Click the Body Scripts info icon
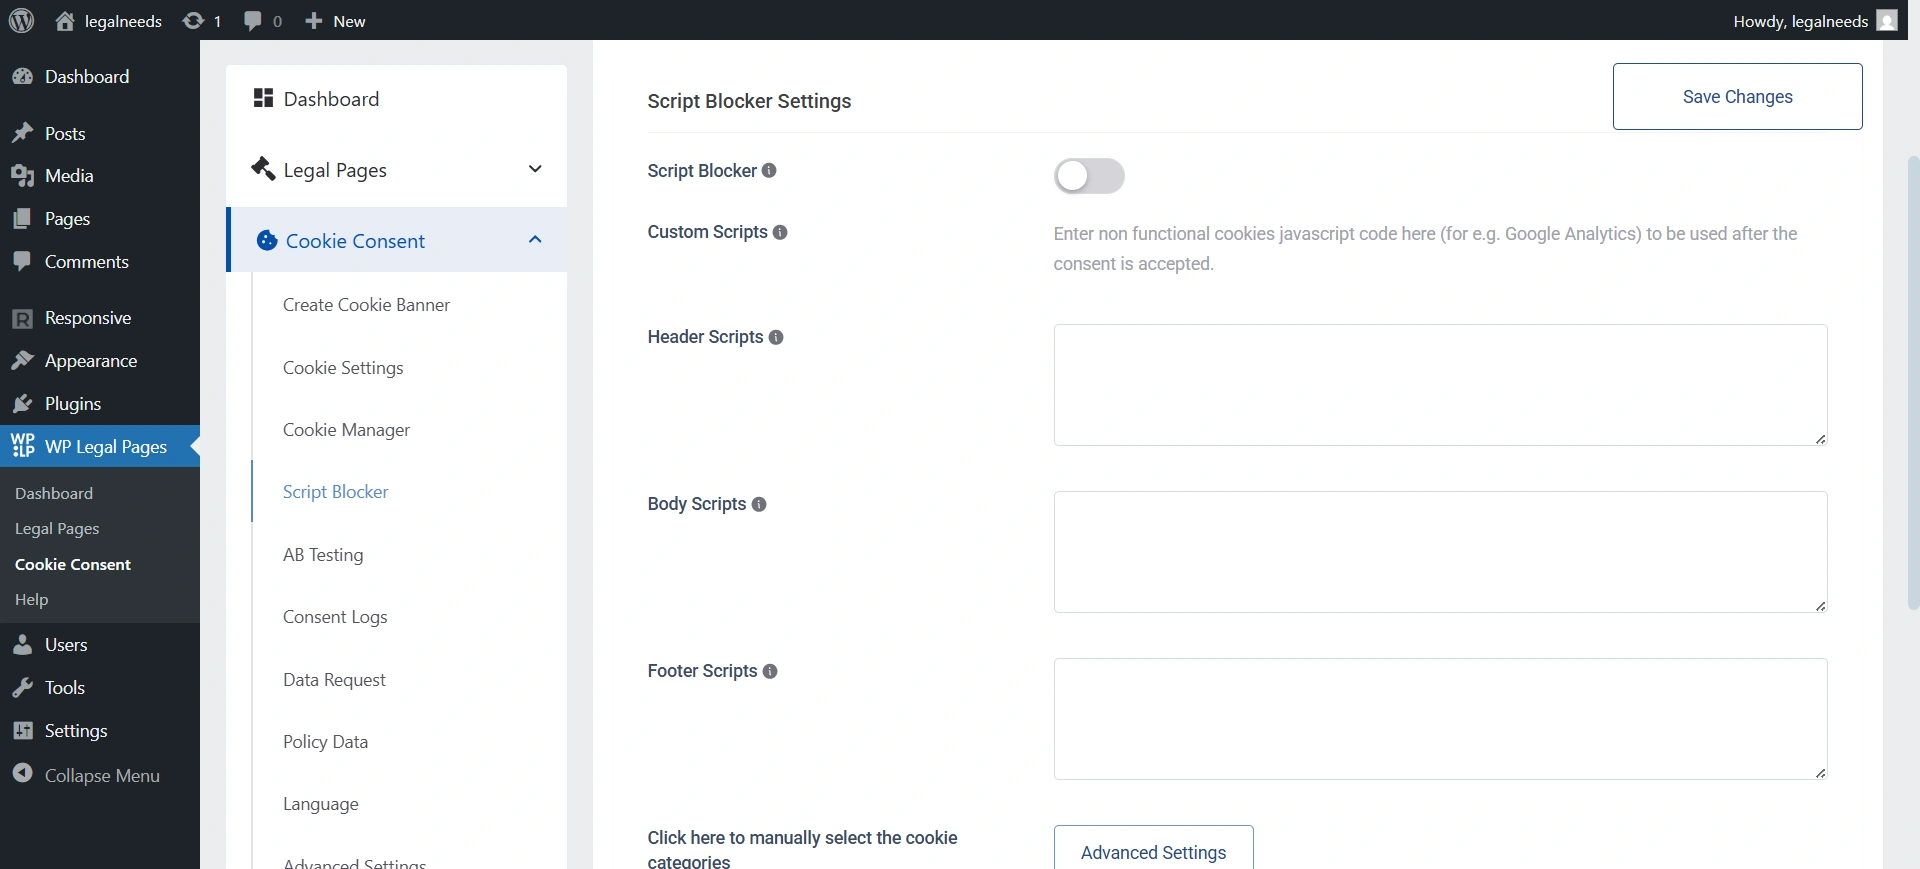Viewport: 1920px width, 869px height. pos(759,505)
